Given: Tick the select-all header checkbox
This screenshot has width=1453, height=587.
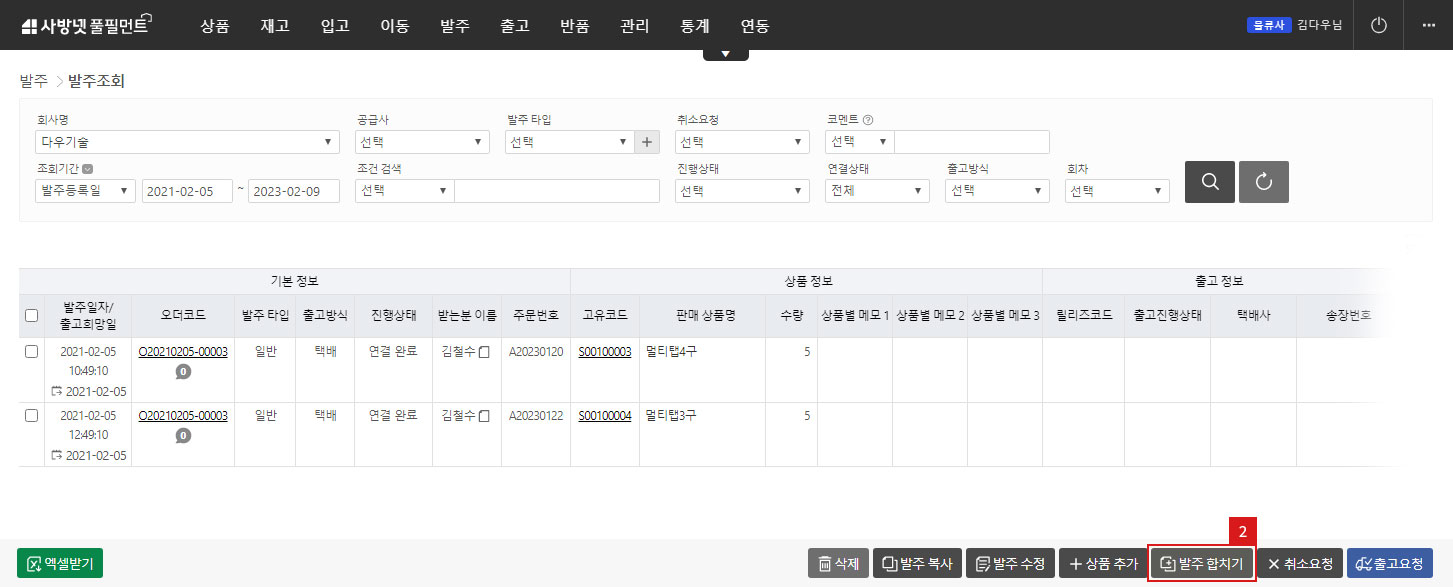Looking at the screenshot, I should coord(31,315).
